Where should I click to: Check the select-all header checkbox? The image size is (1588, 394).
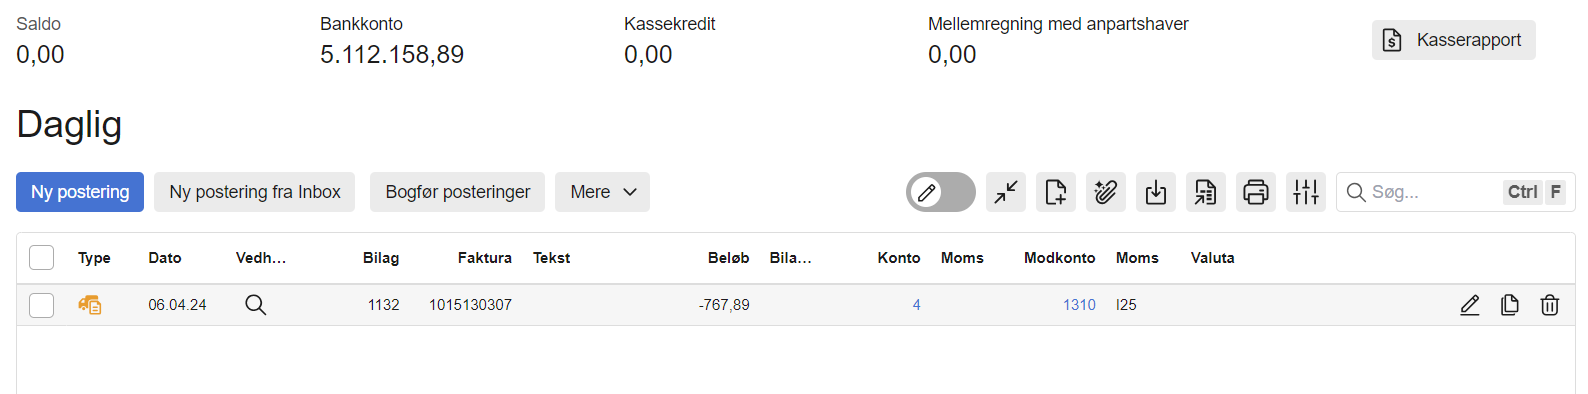pos(42,258)
